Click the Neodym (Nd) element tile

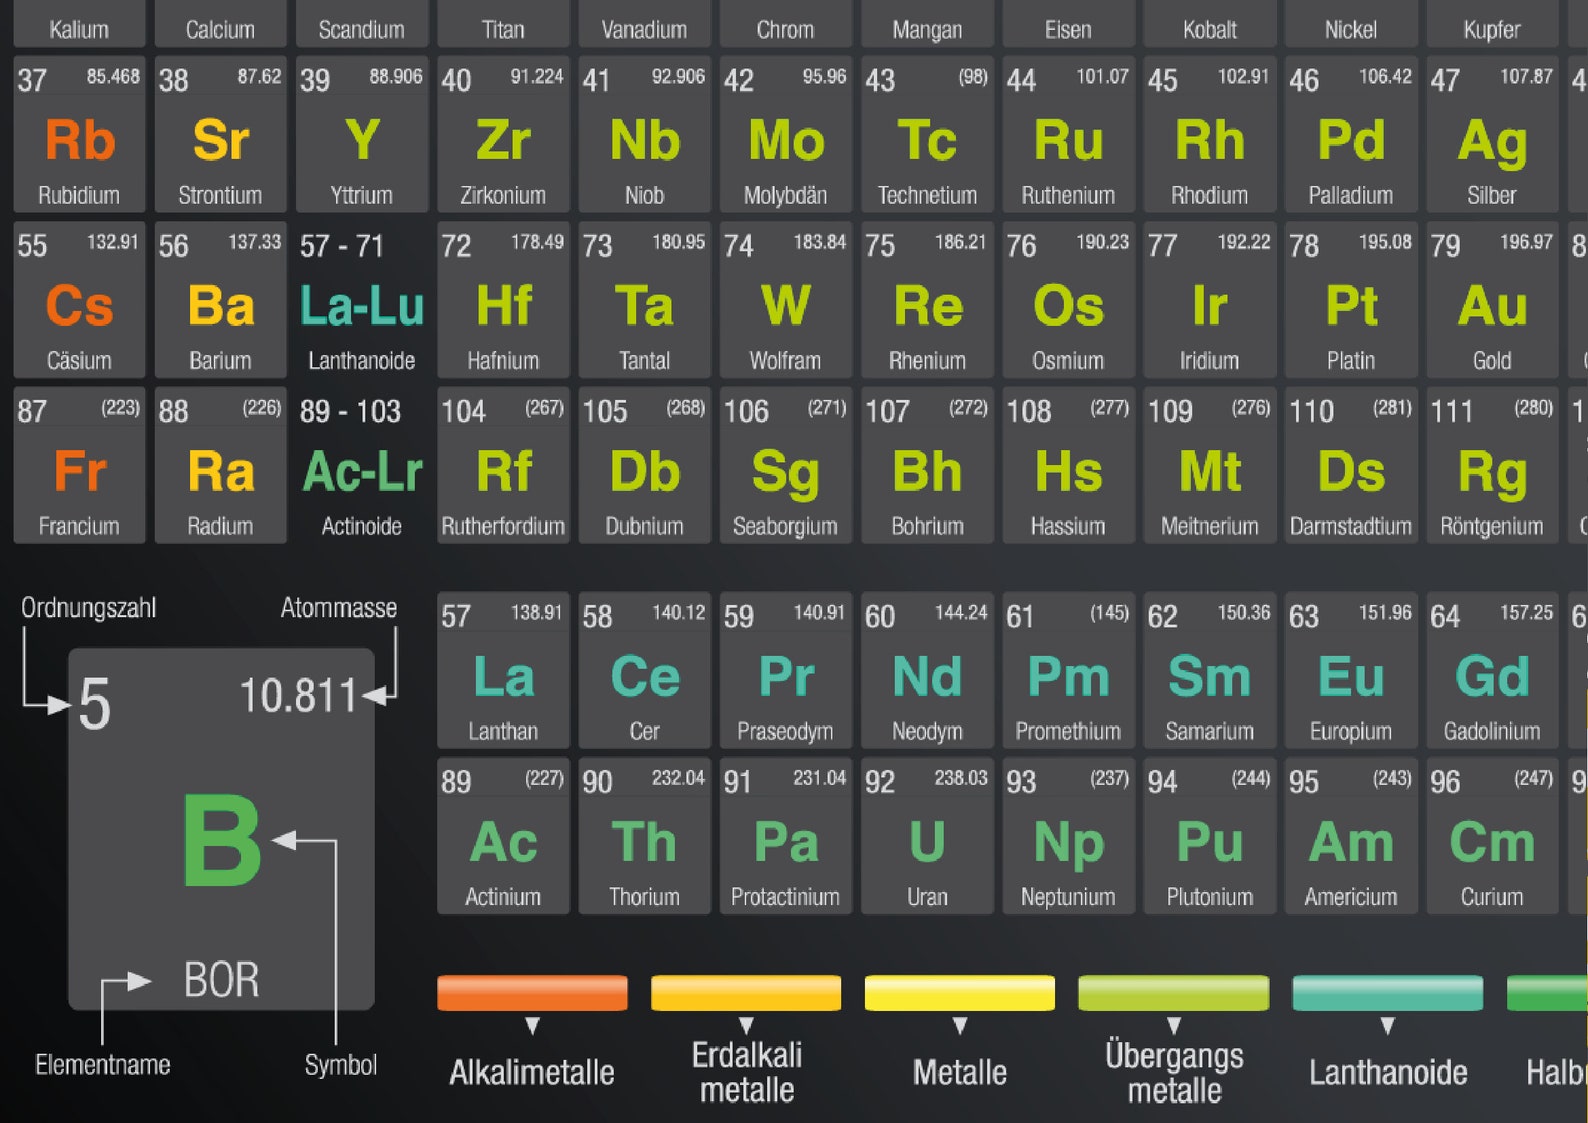coord(927,670)
